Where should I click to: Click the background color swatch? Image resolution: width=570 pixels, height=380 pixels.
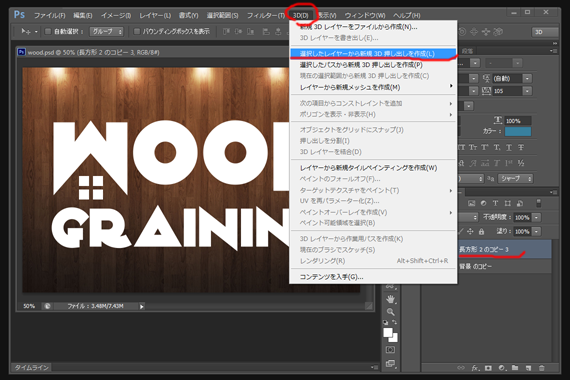(x=394, y=339)
